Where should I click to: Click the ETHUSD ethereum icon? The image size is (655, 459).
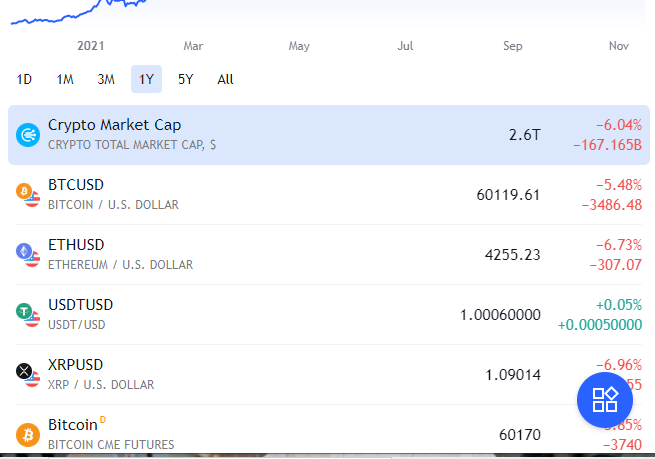pyautogui.click(x=28, y=255)
